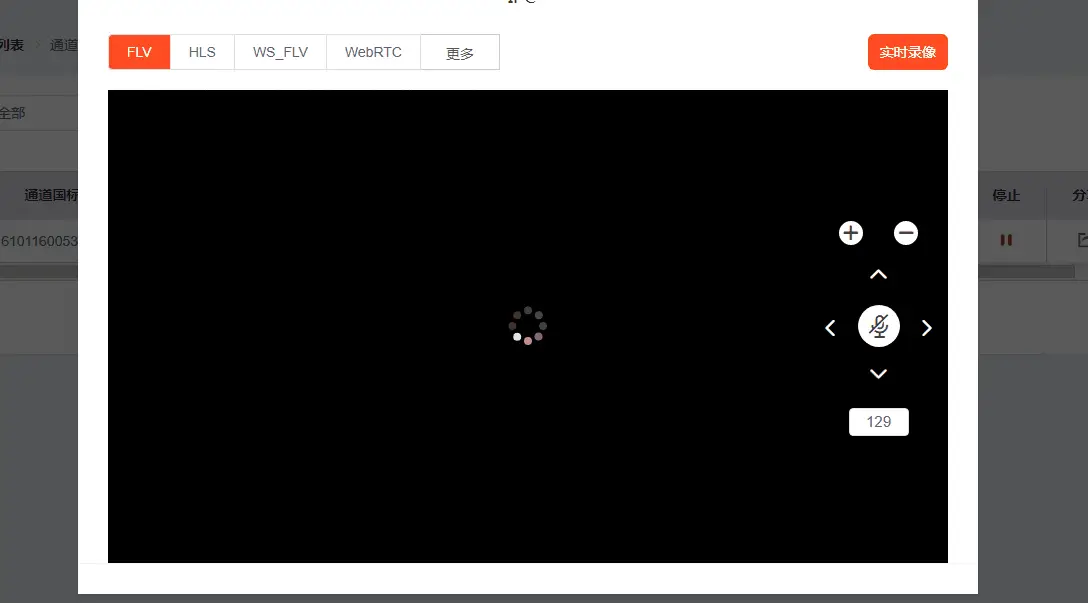Image resolution: width=1088 pixels, height=603 pixels.
Task: Switch to the FLV stream tab
Action: pyautogui.click(x=139, y=52)
